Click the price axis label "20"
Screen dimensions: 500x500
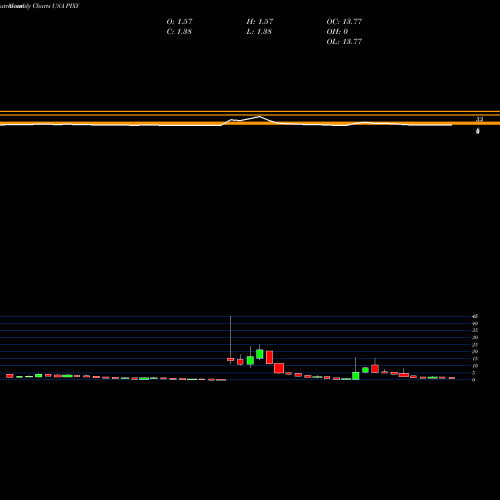(x=475, y=351)
